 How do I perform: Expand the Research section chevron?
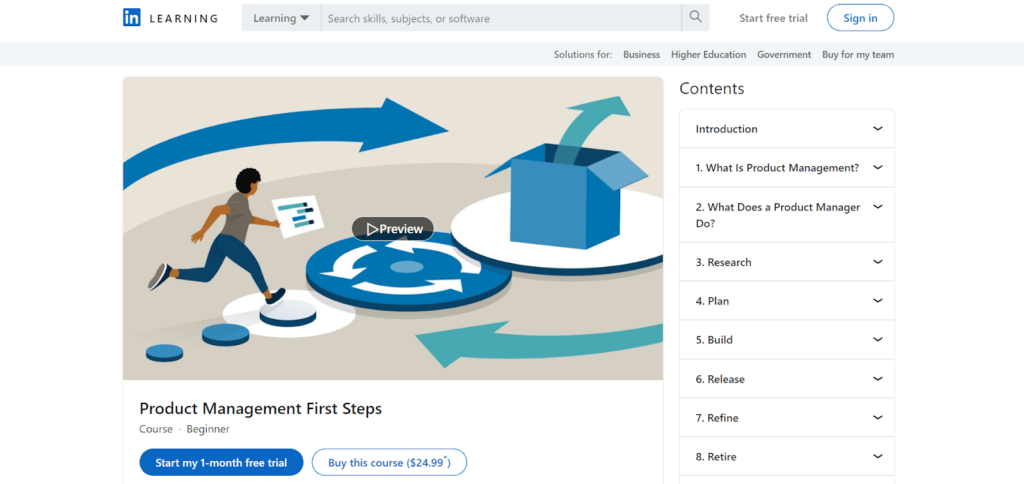[878, 262]
